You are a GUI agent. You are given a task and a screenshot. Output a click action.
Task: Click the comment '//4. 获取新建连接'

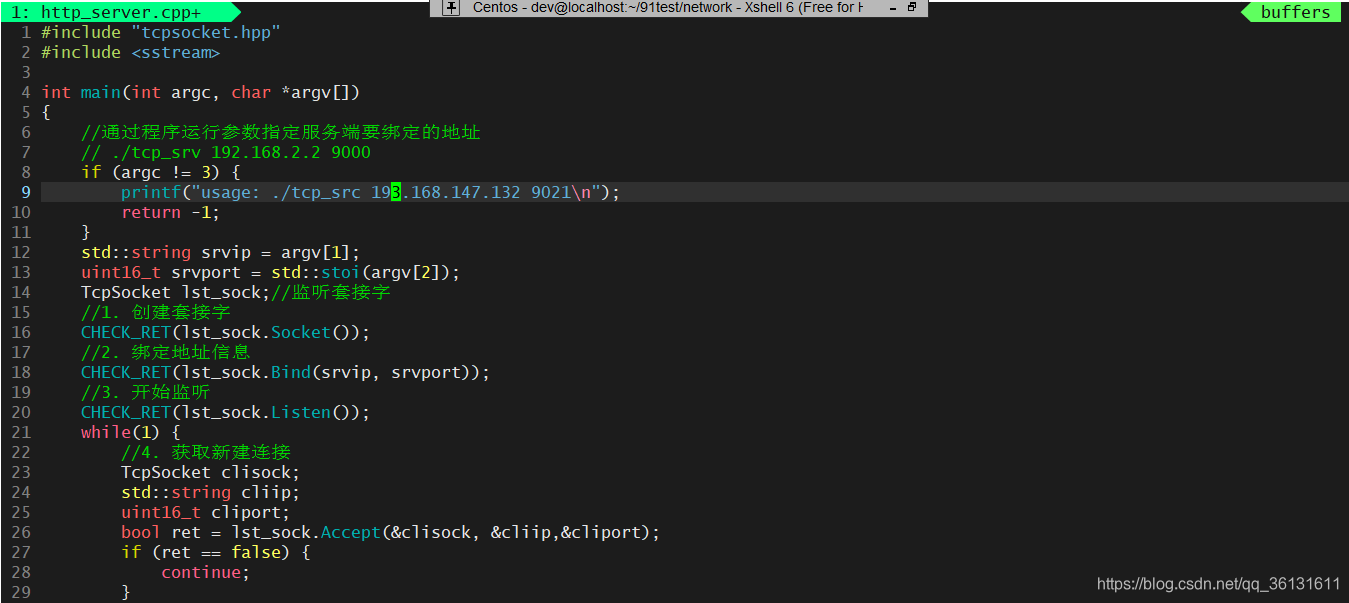coord(206,452)
